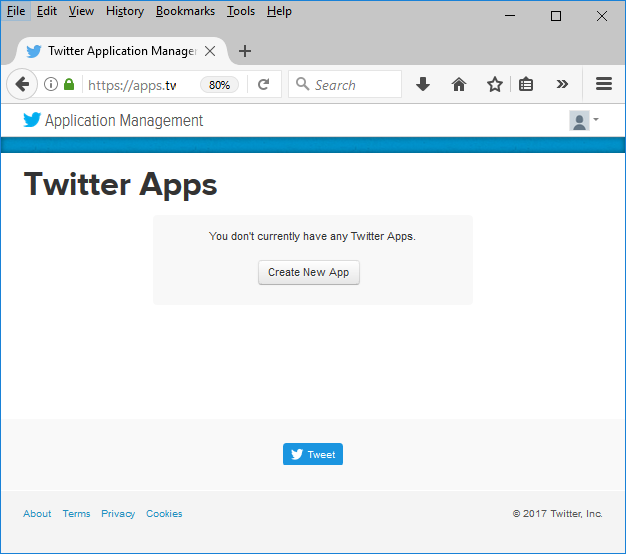This screenshot has width=626, height=554.
Task: Open the Edit menu
Action: [47, 11]
